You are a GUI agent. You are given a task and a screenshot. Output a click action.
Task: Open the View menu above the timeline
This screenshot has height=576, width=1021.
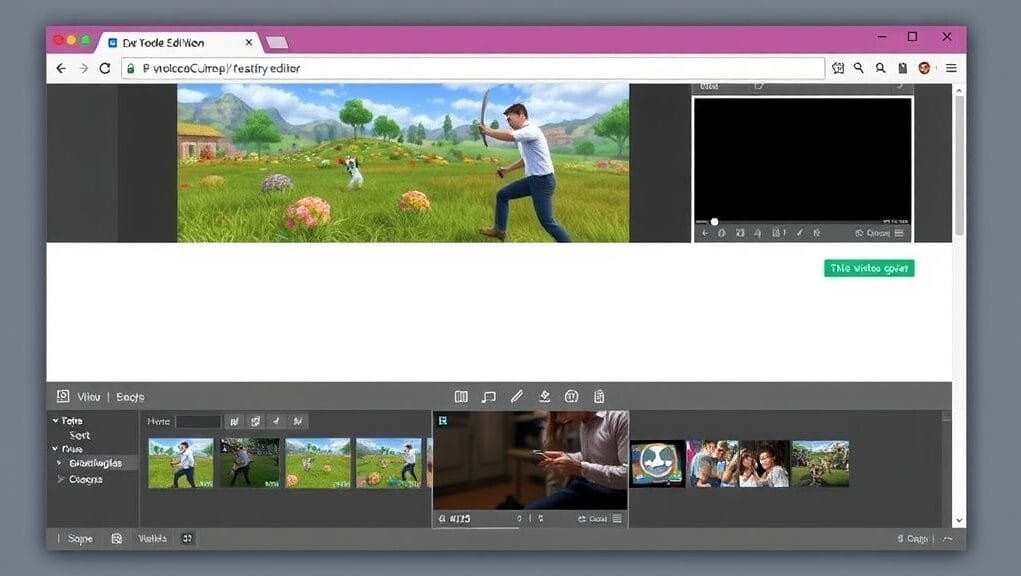88,396
